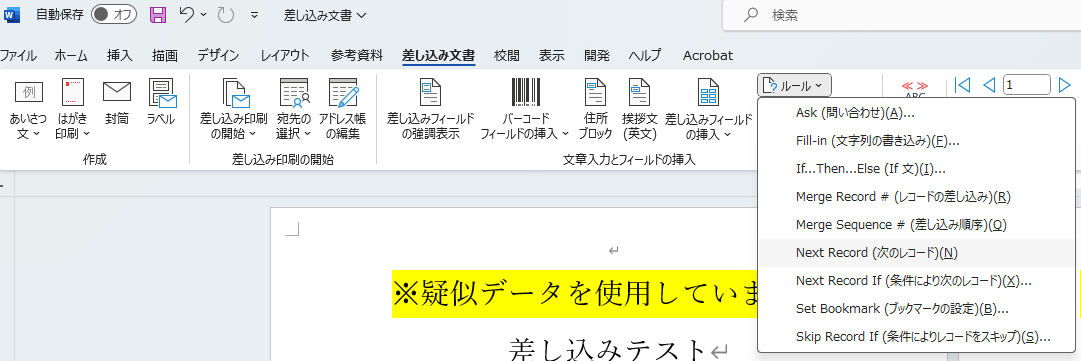
Task: Click the Undo arrow icon
Action: [186, 14]
